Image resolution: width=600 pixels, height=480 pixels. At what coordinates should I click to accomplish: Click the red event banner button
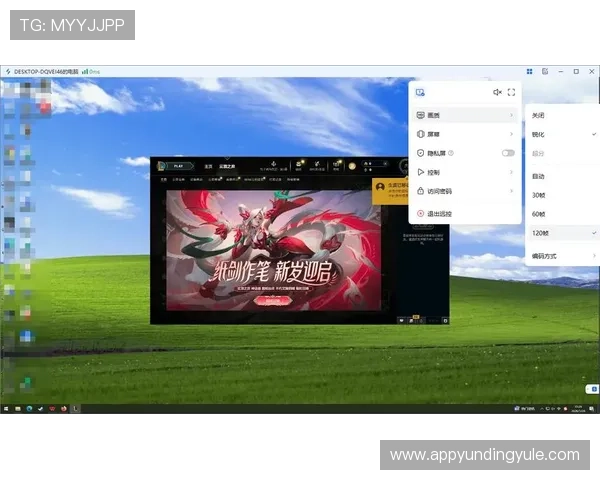click(266, 299)
